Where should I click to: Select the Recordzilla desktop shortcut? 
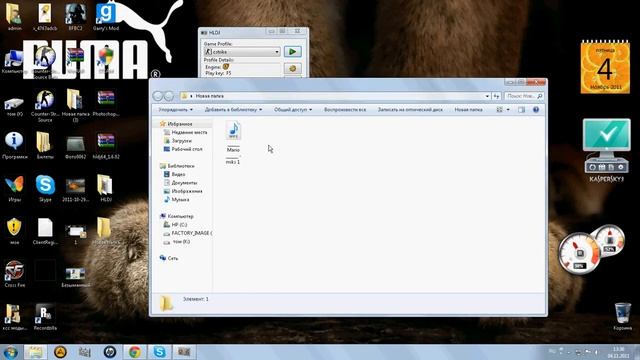[x=45, y=316]
